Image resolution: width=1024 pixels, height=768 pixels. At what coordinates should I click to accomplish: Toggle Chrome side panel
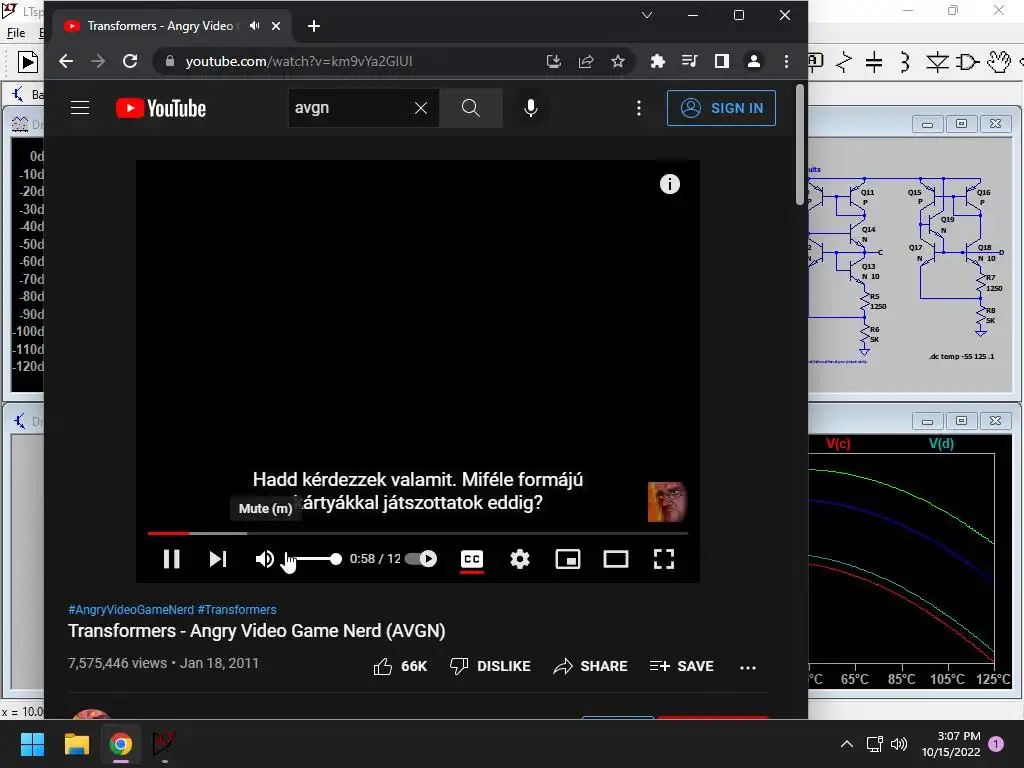point(722,61)
